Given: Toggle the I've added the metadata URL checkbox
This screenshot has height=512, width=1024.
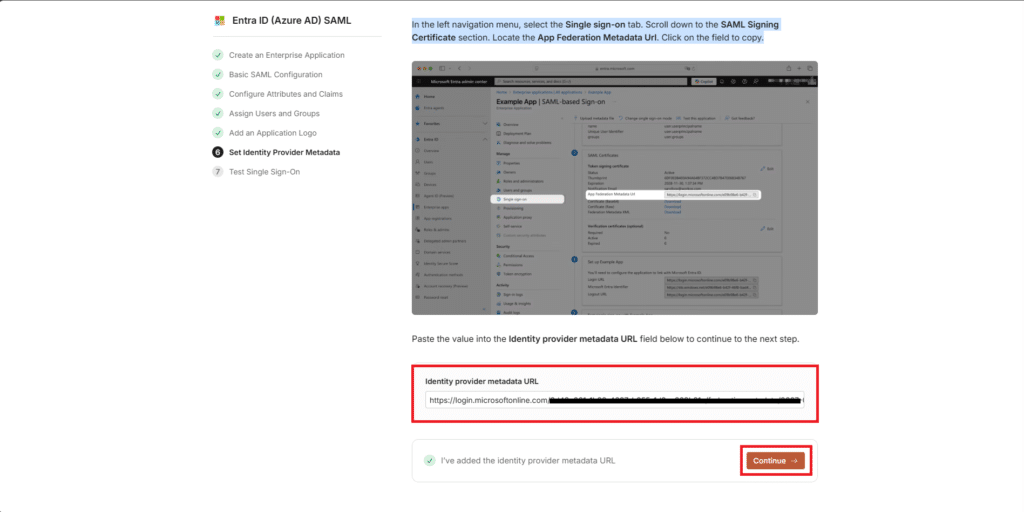Looking at the screenshot, I should point(429,460).
